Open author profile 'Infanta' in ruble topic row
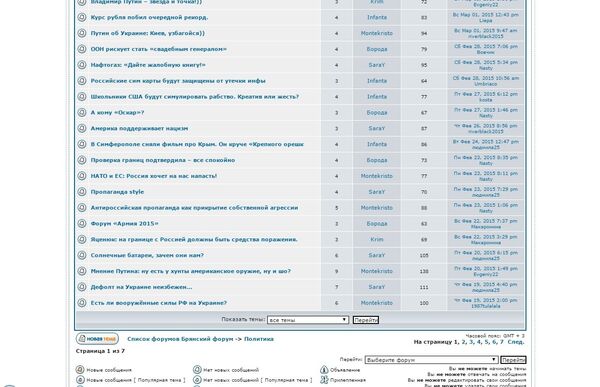600x387 pixels. point(377,18)
